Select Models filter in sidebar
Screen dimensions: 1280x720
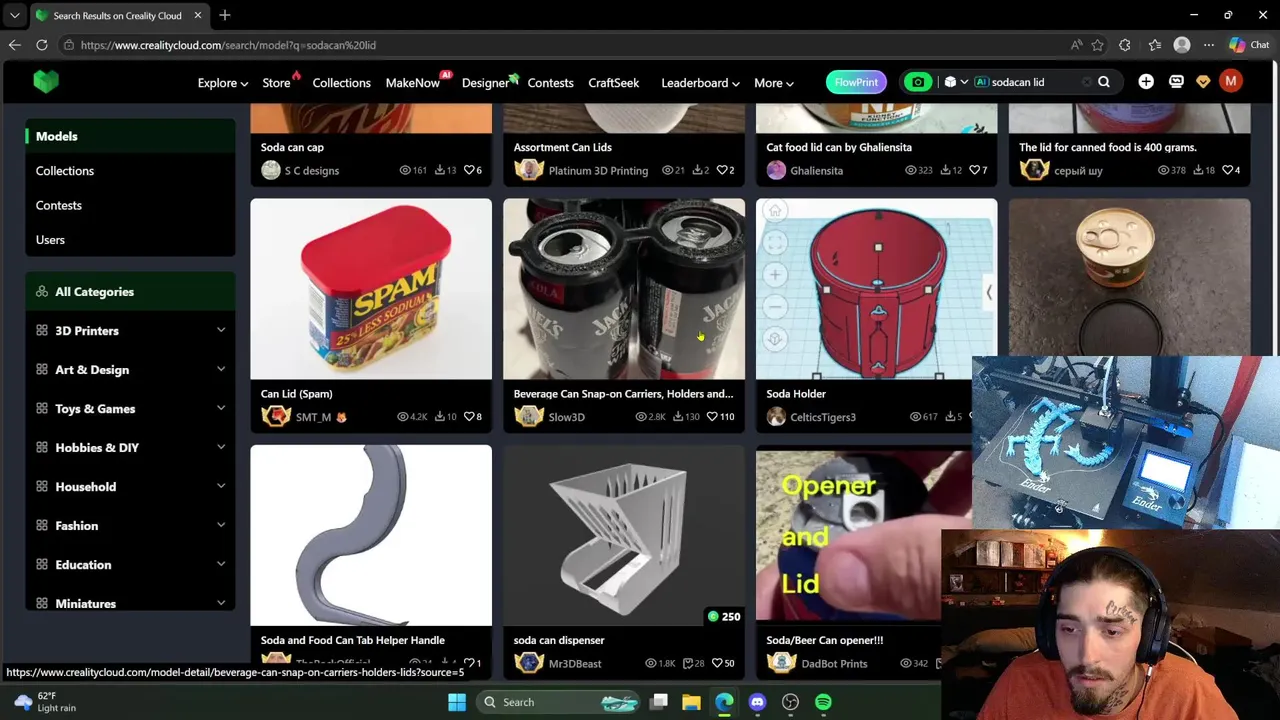[x=130, y=136]
